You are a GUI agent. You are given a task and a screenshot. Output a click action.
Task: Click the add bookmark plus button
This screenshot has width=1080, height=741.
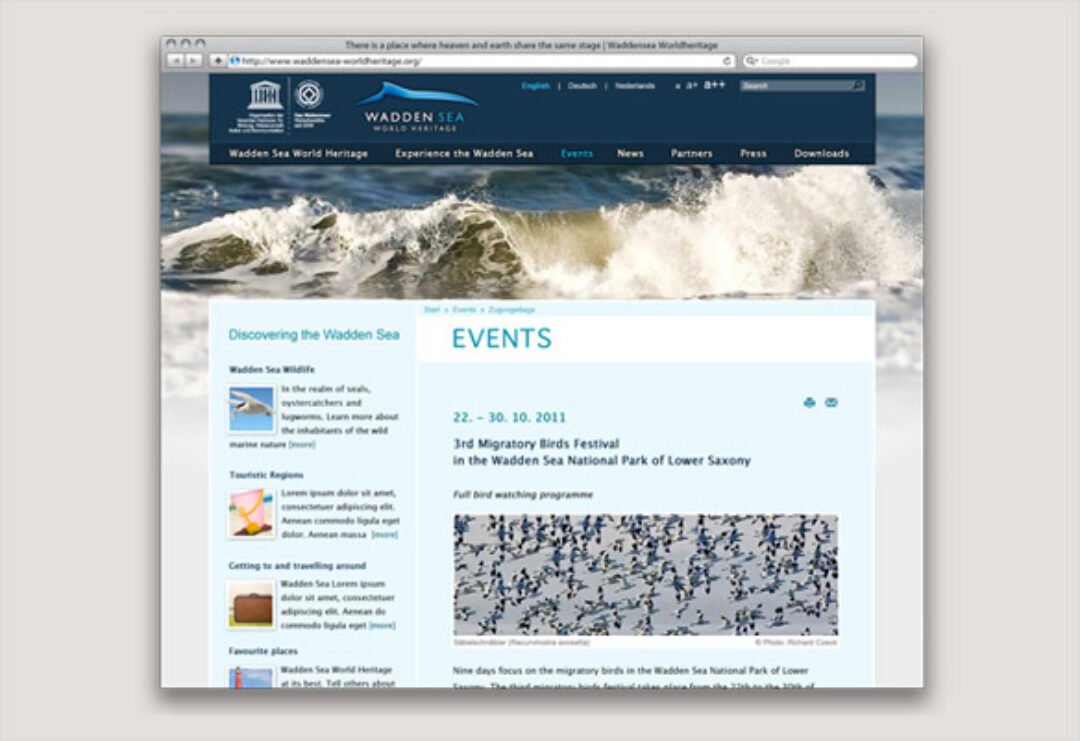218,61
